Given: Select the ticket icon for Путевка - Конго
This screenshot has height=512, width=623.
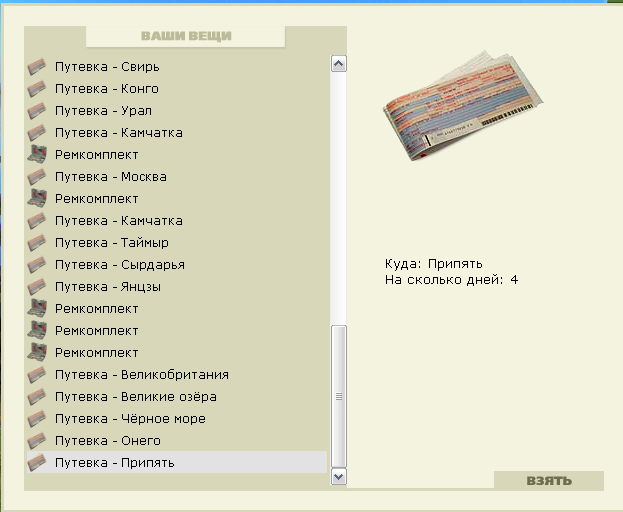Looking at the screenshot, I should coord(37,89).
